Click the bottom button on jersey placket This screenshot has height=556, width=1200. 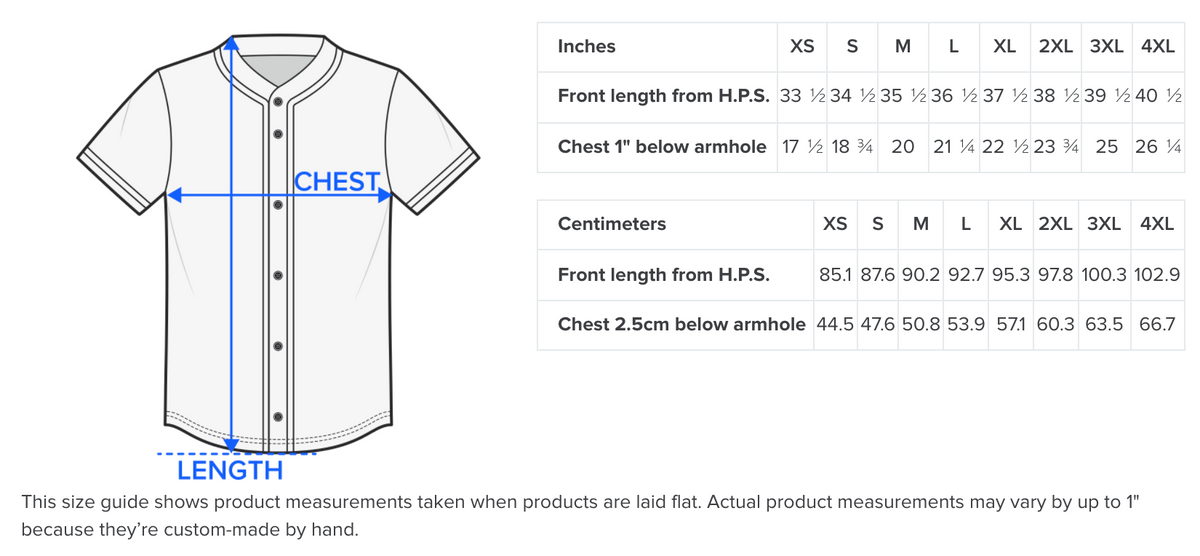(x=278, y=417)
